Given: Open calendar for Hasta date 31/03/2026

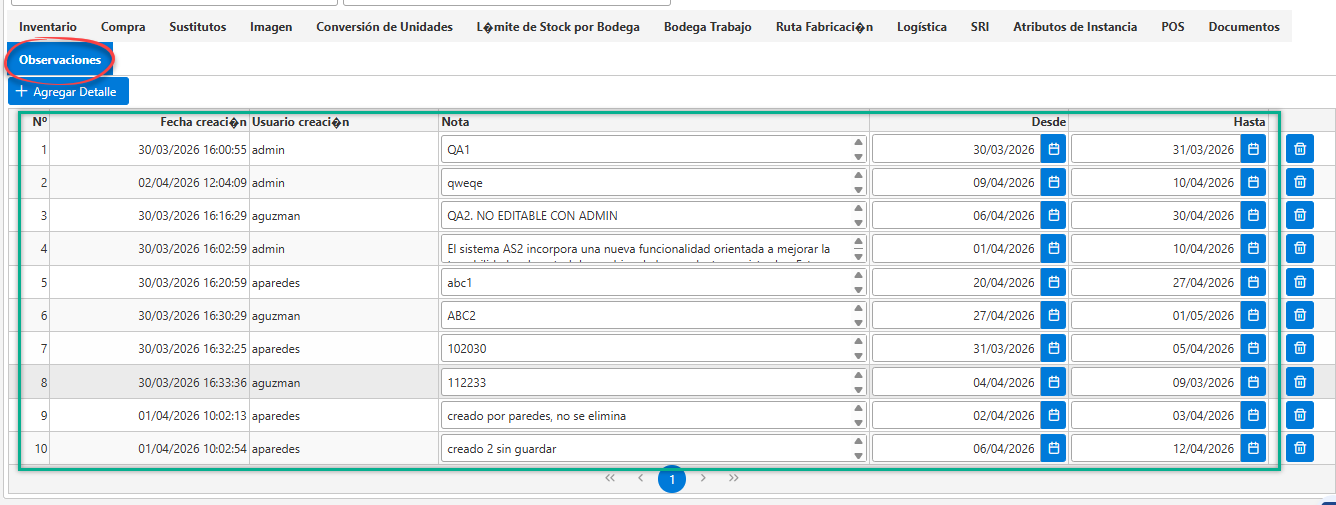Looking at the screenshot, I should (x=1253, y=150).
